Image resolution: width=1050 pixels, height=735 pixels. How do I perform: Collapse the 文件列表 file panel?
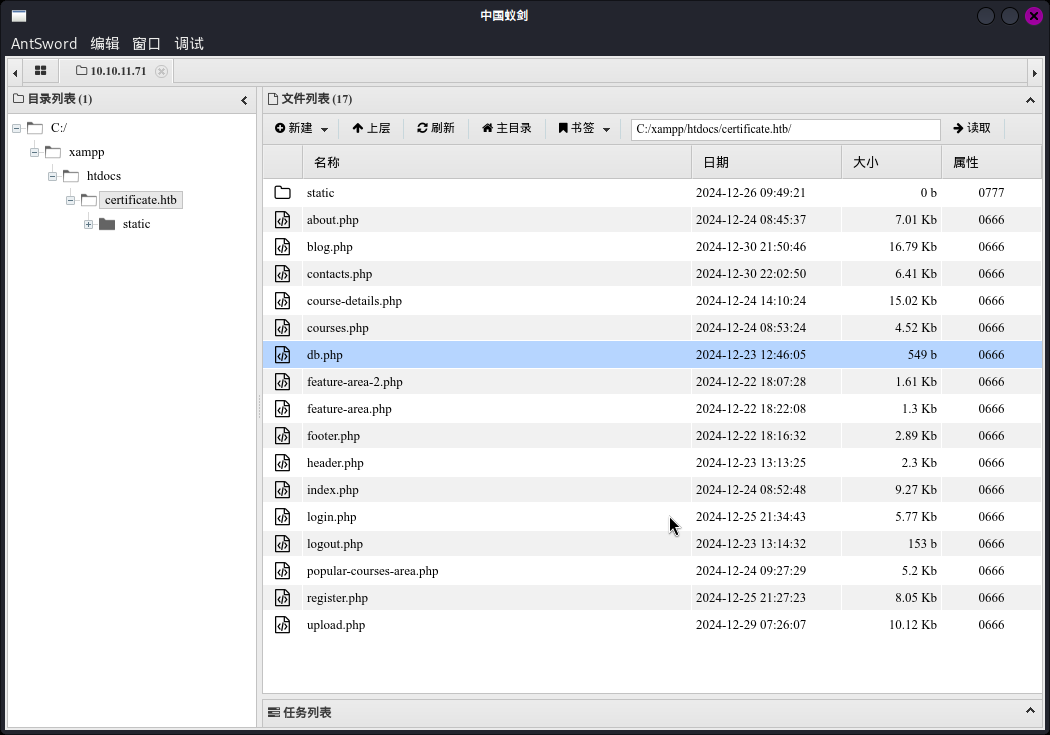point(1030,100)
